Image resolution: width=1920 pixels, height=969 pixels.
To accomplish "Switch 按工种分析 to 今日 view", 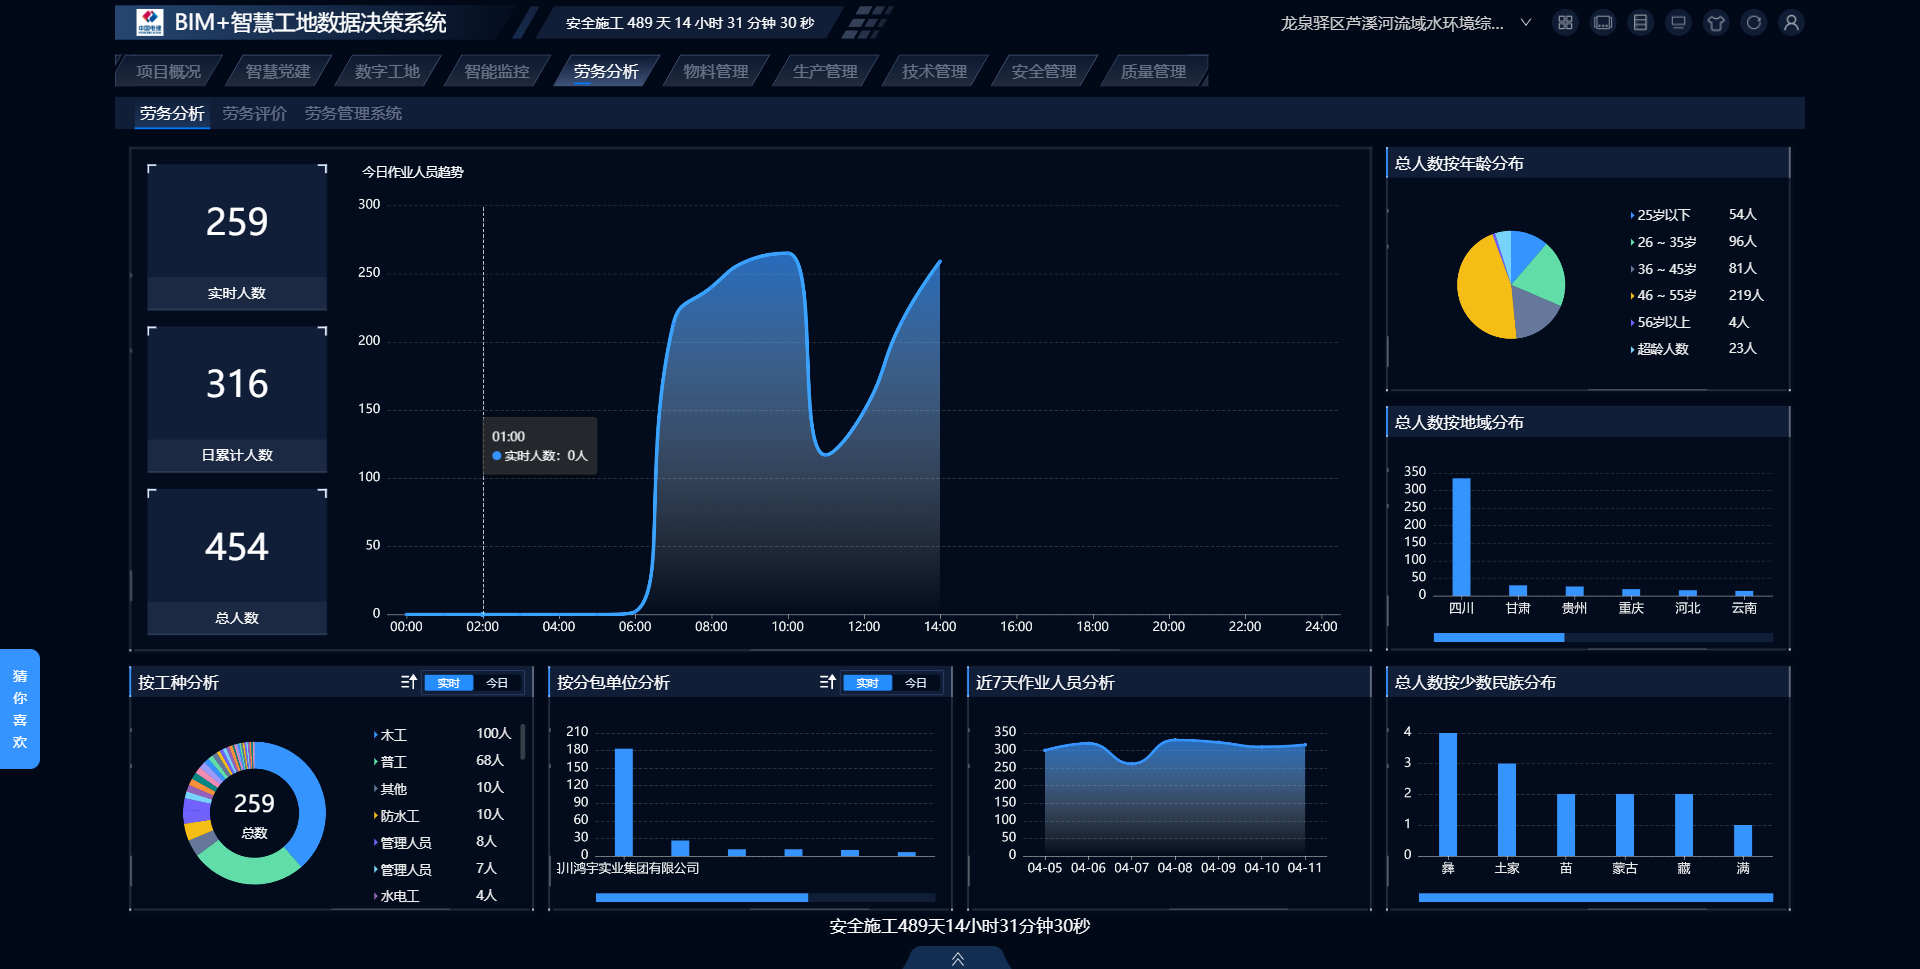I will click(497, 683).
